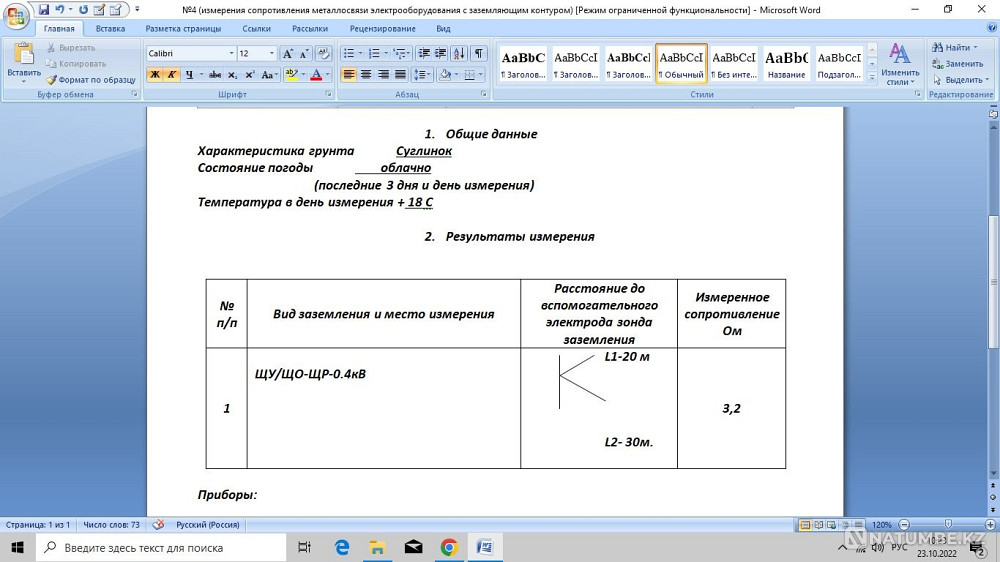Click the Русский (Россия) language indicator
The height and width of the screenshot is (562, 1000).
(208, 524)
